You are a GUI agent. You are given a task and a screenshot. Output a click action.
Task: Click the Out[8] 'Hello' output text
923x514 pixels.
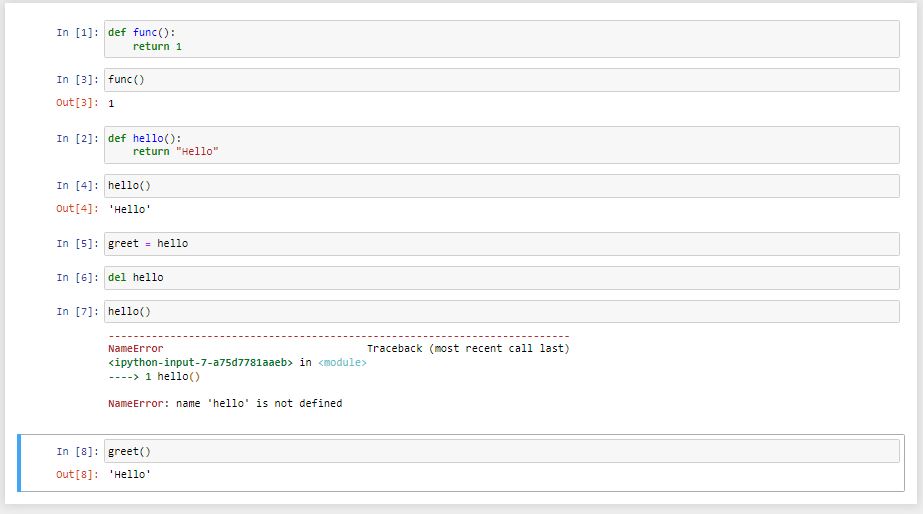click(129, 474)
